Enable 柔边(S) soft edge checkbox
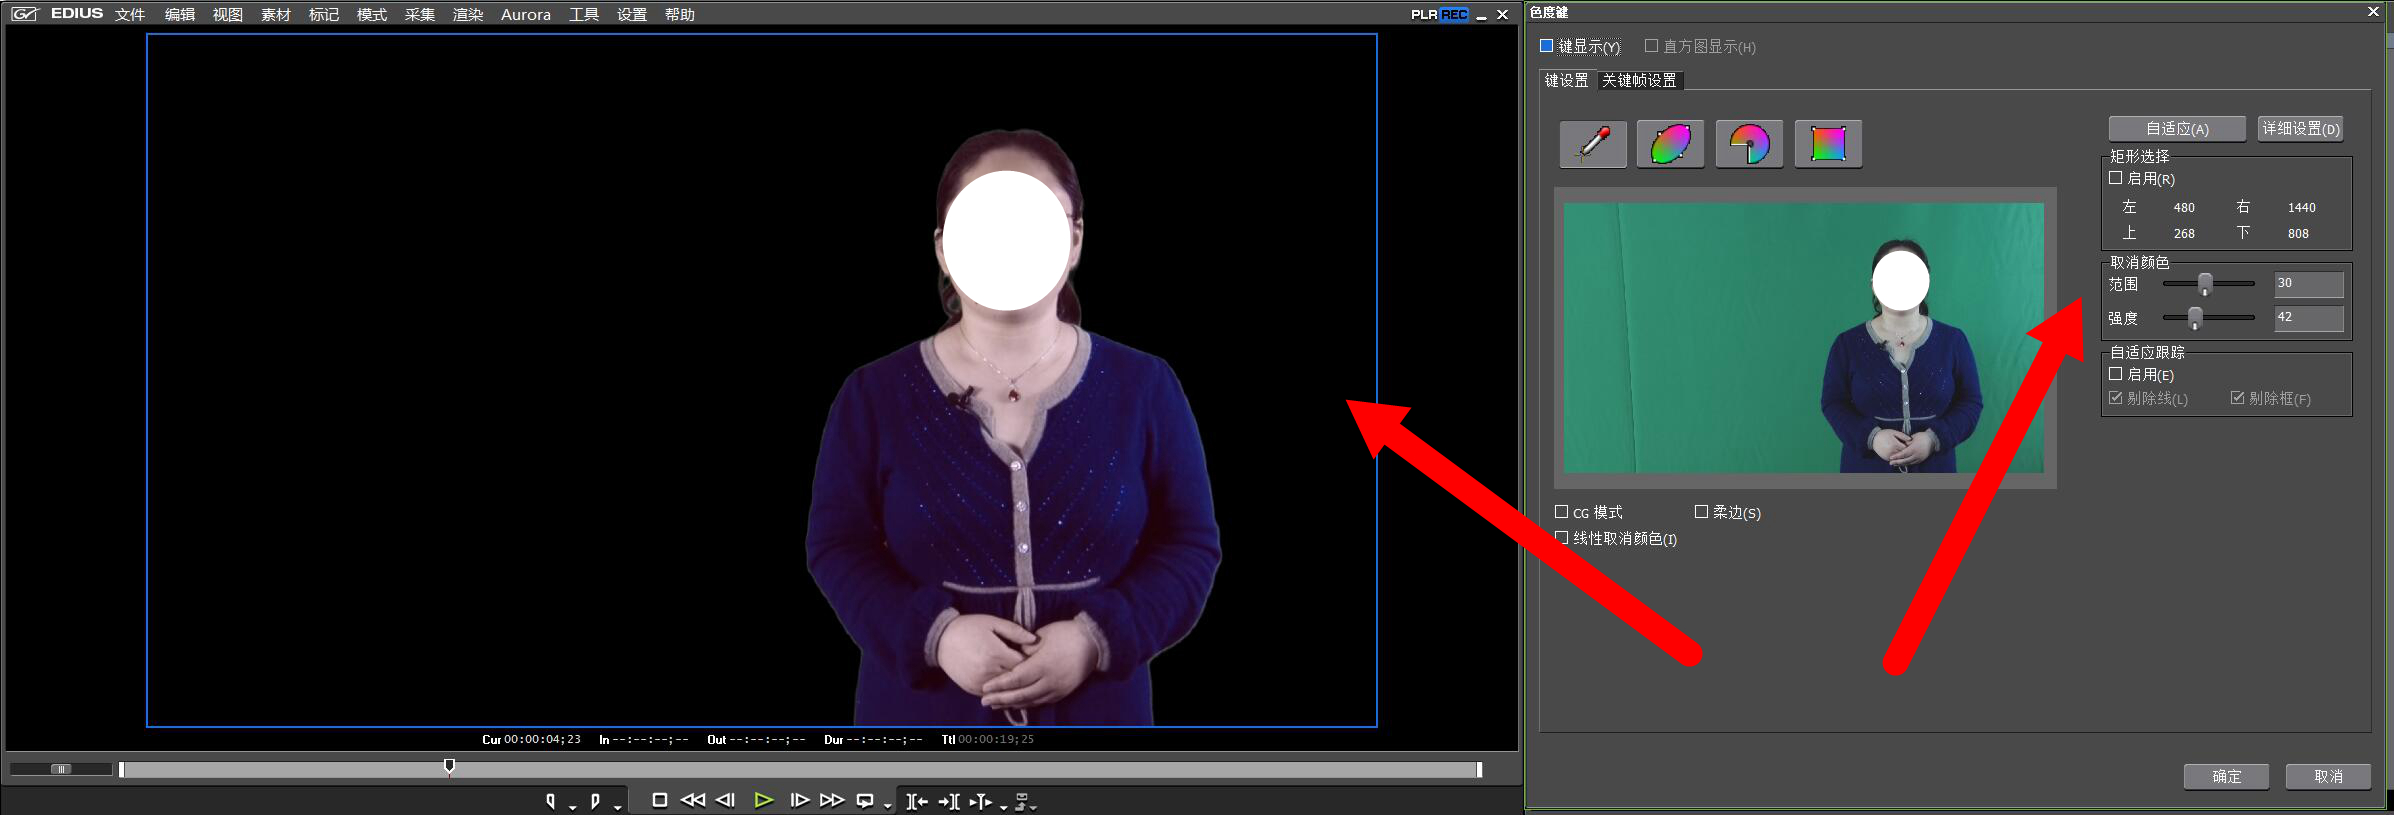Viewport: 2394px width, 815px height. click(x=1701, y=512)
